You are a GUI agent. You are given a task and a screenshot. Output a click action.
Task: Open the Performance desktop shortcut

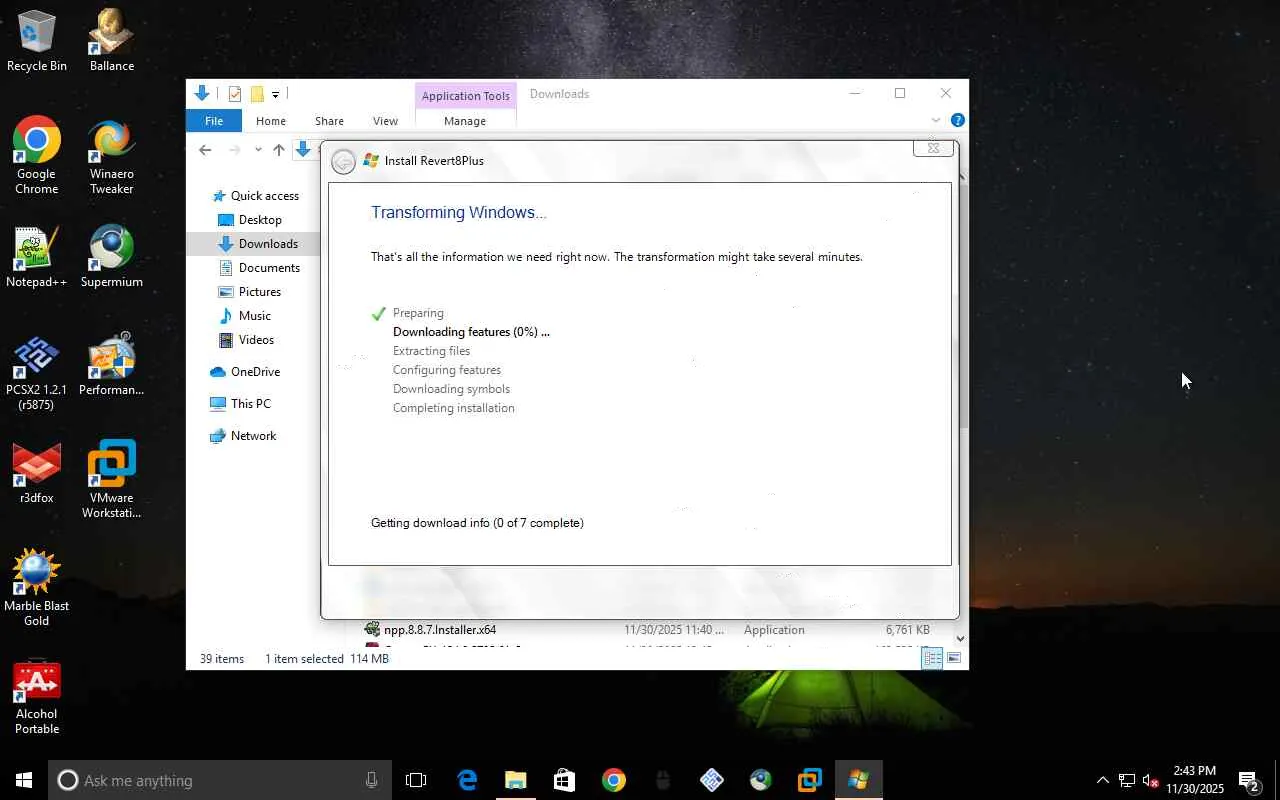[x=112, y=365]
